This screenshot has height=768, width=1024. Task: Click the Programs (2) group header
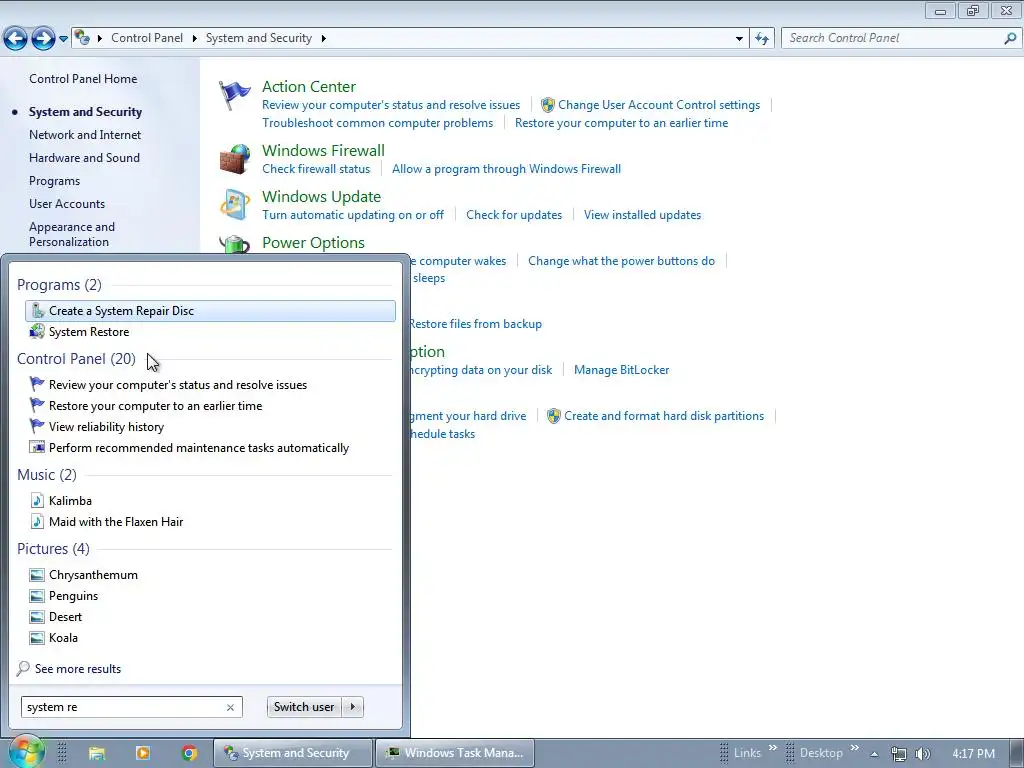point(59,285)
